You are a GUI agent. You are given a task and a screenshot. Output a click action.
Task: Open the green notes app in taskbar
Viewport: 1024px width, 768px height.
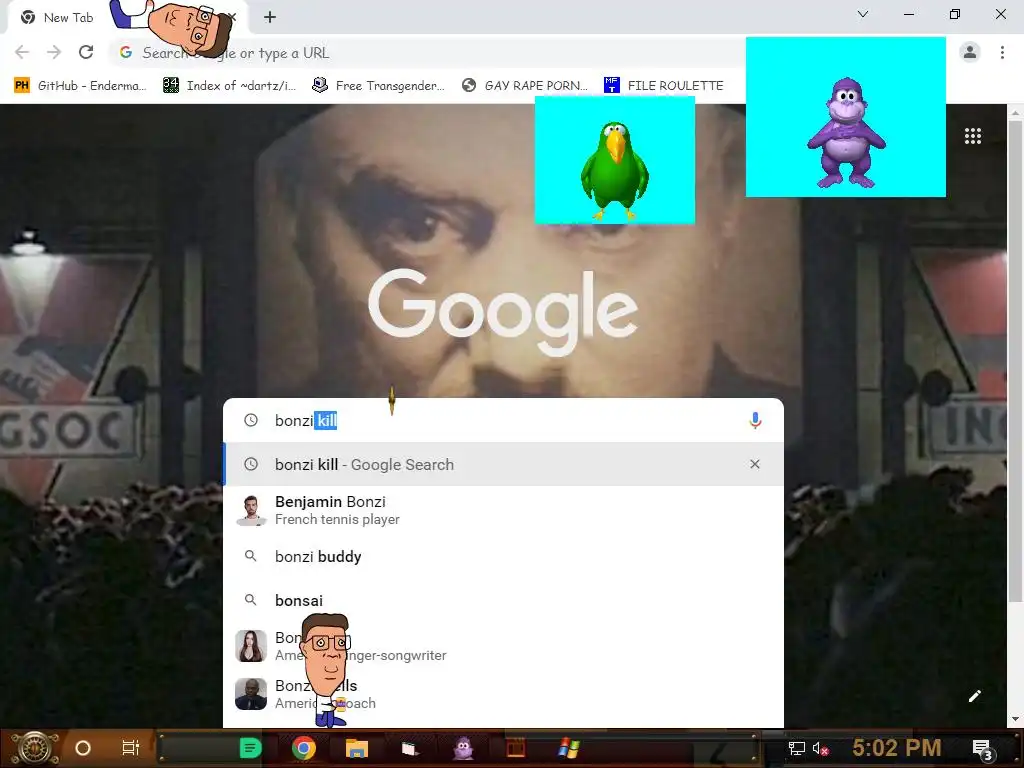click(250, 748)
